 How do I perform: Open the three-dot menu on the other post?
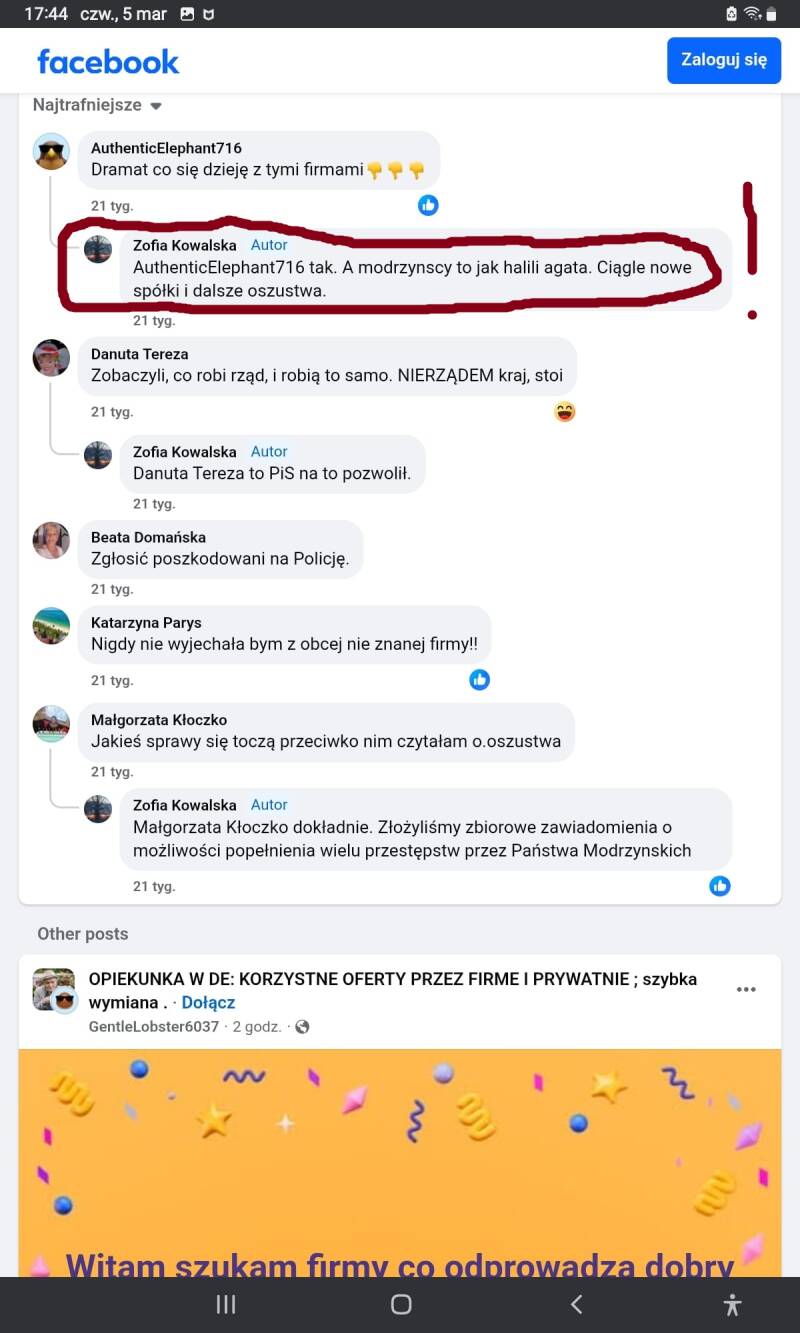(x=746, y=990)
